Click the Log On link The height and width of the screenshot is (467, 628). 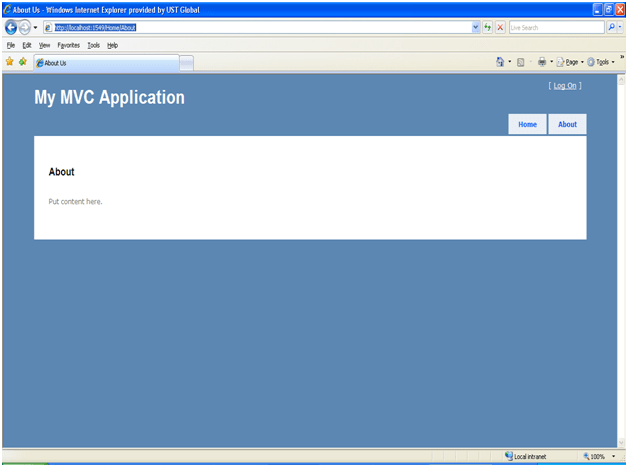coord(564,86)
